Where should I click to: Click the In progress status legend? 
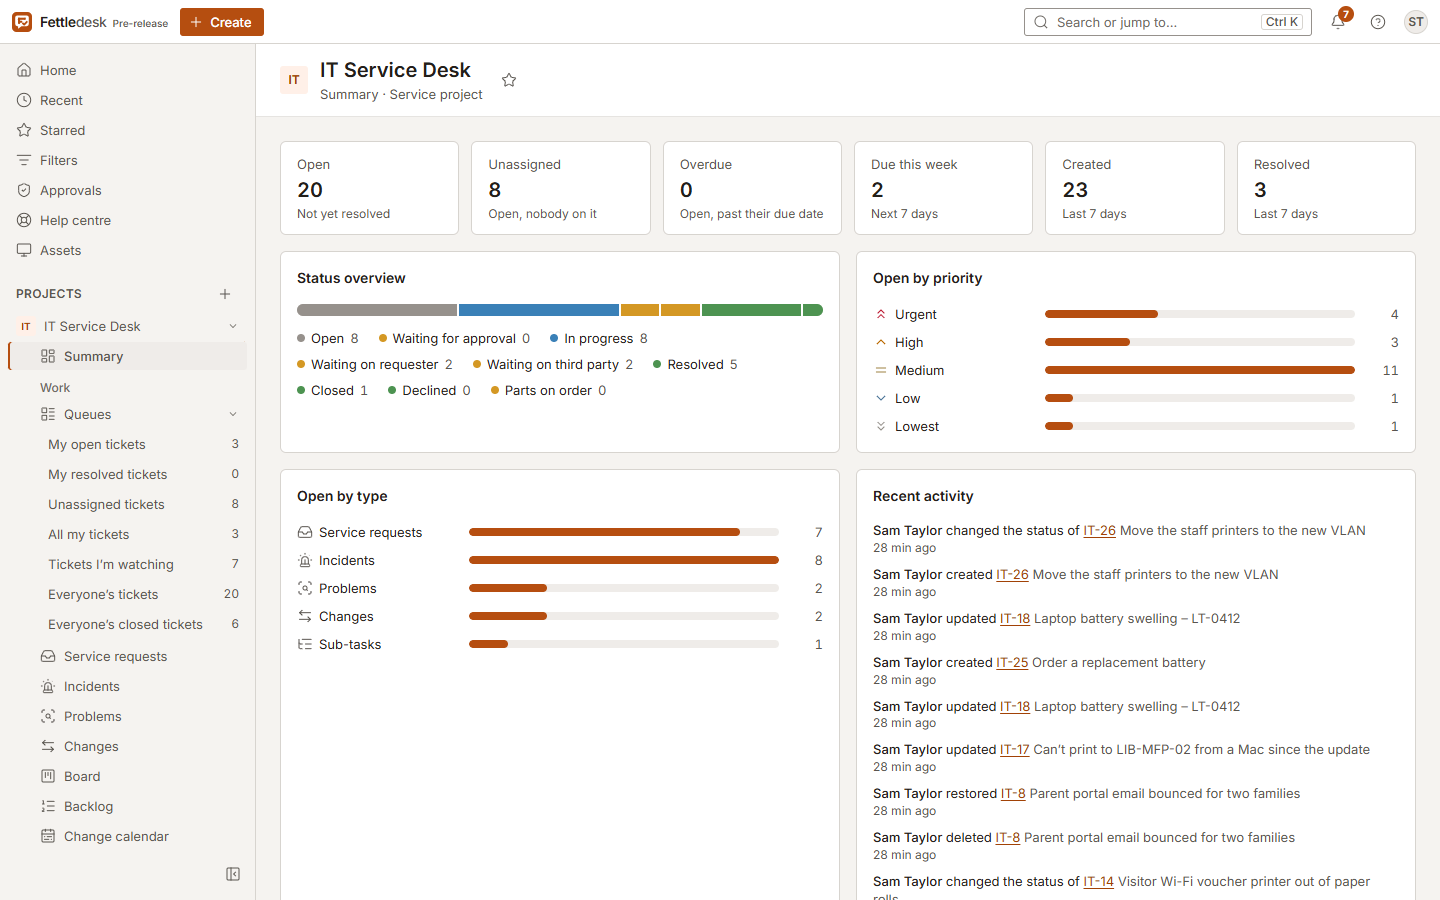pyautogui.click(x=599, y=339)
